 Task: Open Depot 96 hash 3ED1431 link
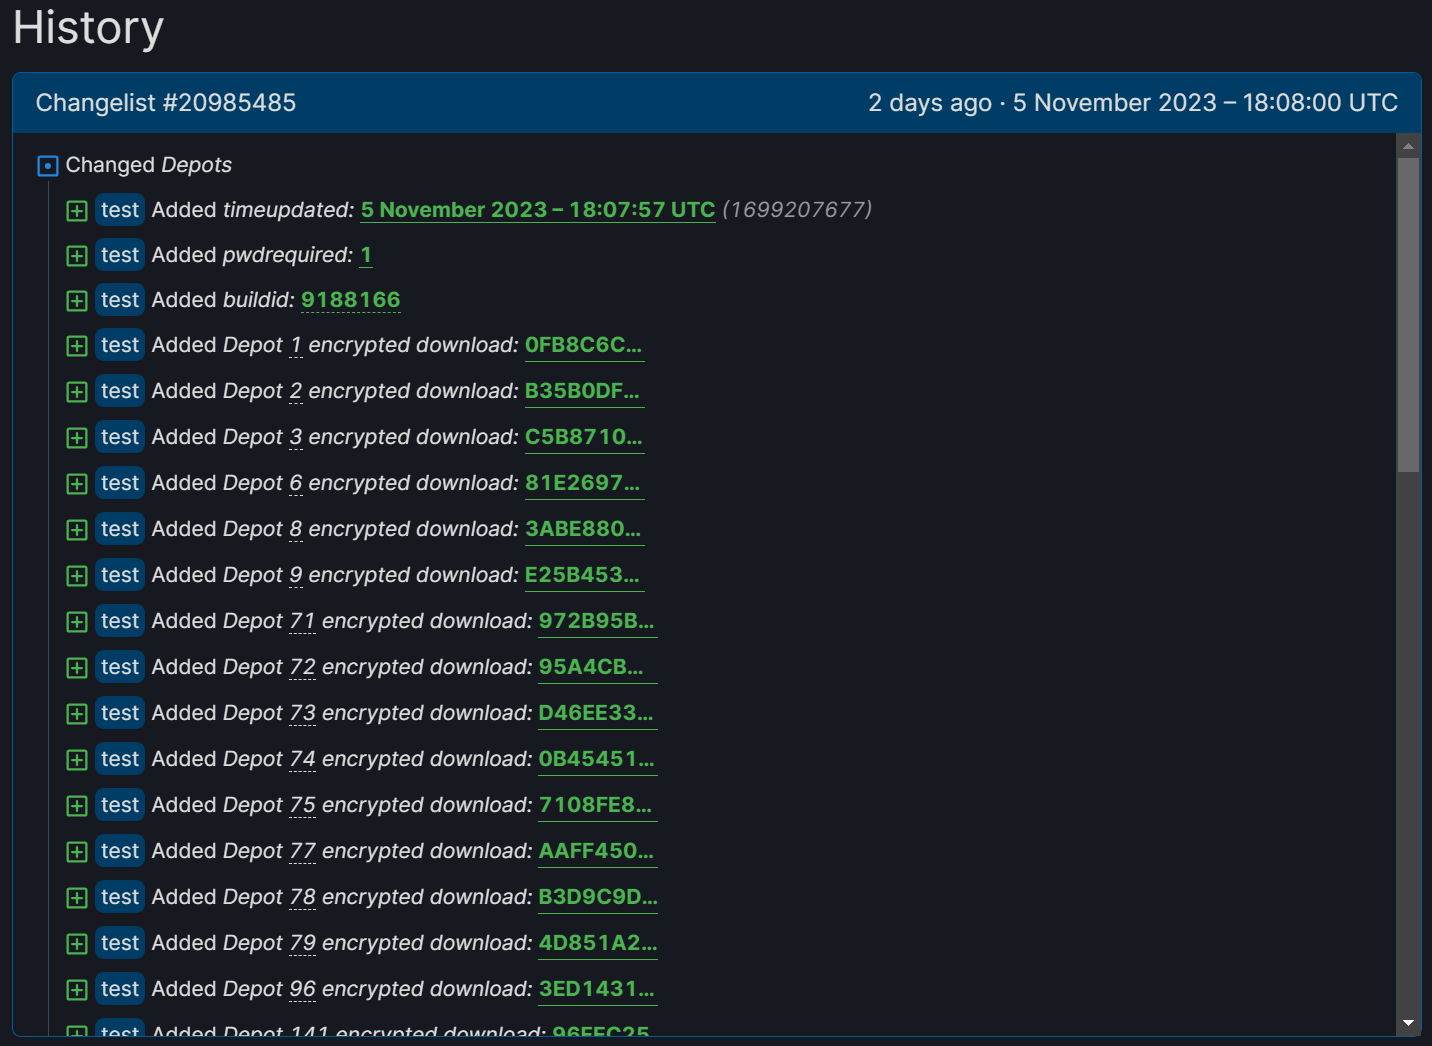(x=597, y=989)
